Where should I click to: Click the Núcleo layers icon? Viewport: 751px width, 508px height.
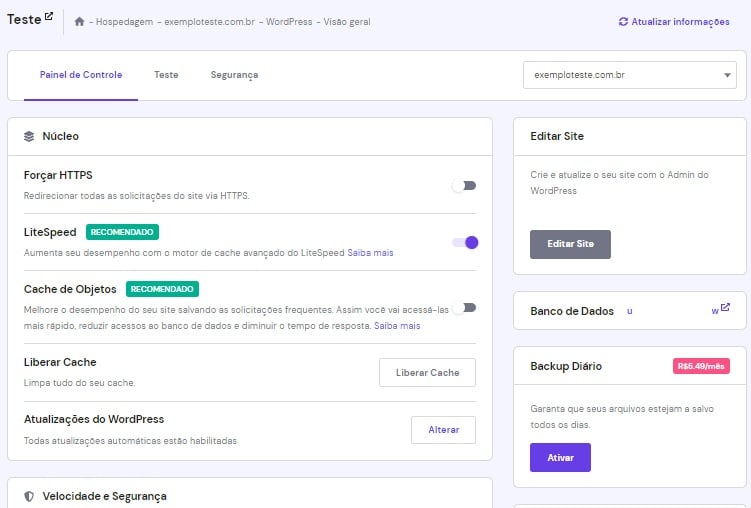point(29,136)
